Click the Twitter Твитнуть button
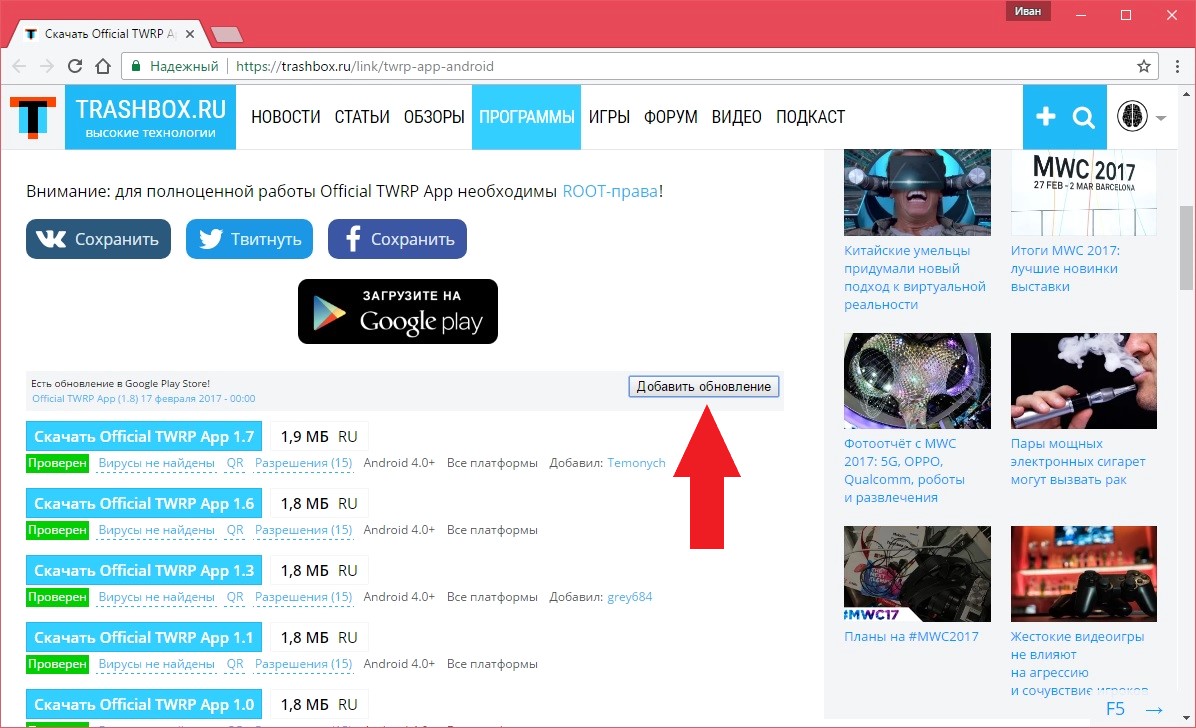This screenshot has height=728, width=1196. coord(249,239)
